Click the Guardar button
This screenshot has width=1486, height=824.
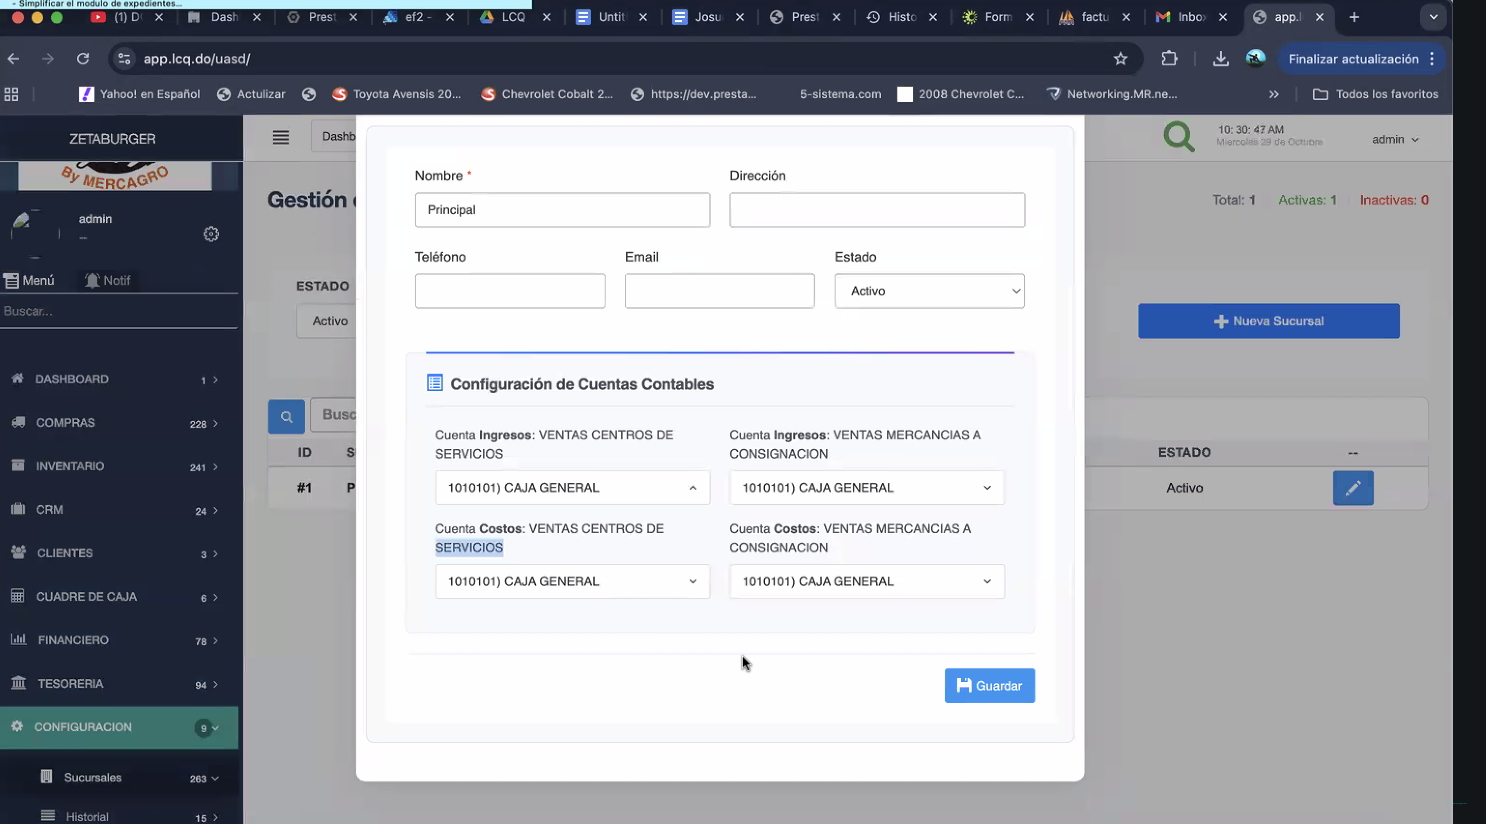click(989, 686)
